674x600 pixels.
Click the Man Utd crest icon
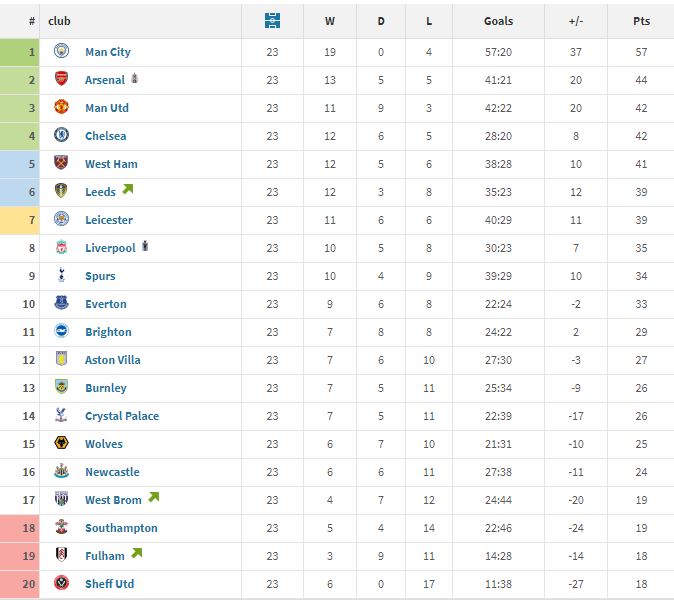61,107
